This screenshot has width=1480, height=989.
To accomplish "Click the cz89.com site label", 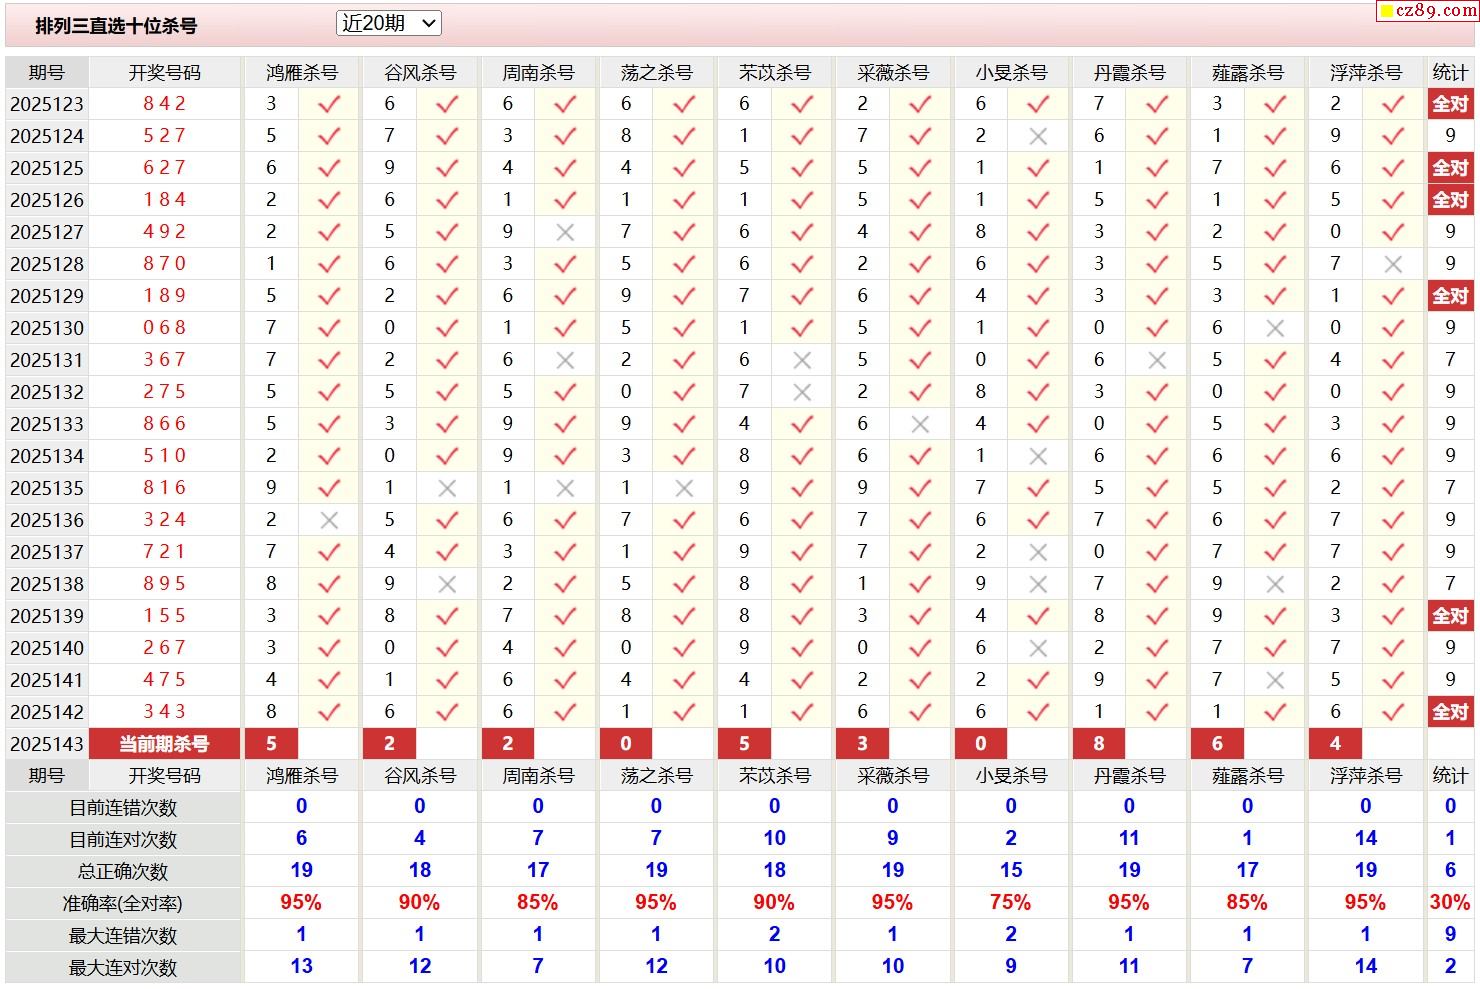I will click(x=1428, y=11).
